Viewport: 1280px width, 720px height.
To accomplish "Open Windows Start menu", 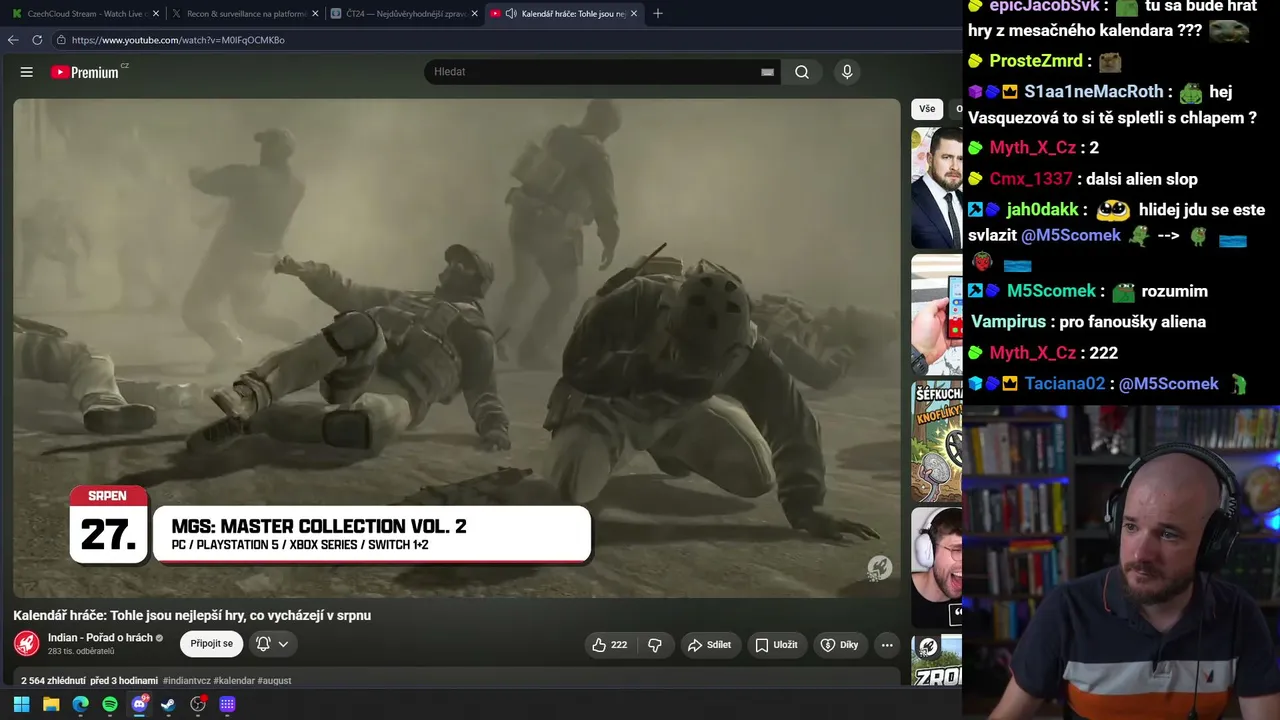I will pos(21,704).
